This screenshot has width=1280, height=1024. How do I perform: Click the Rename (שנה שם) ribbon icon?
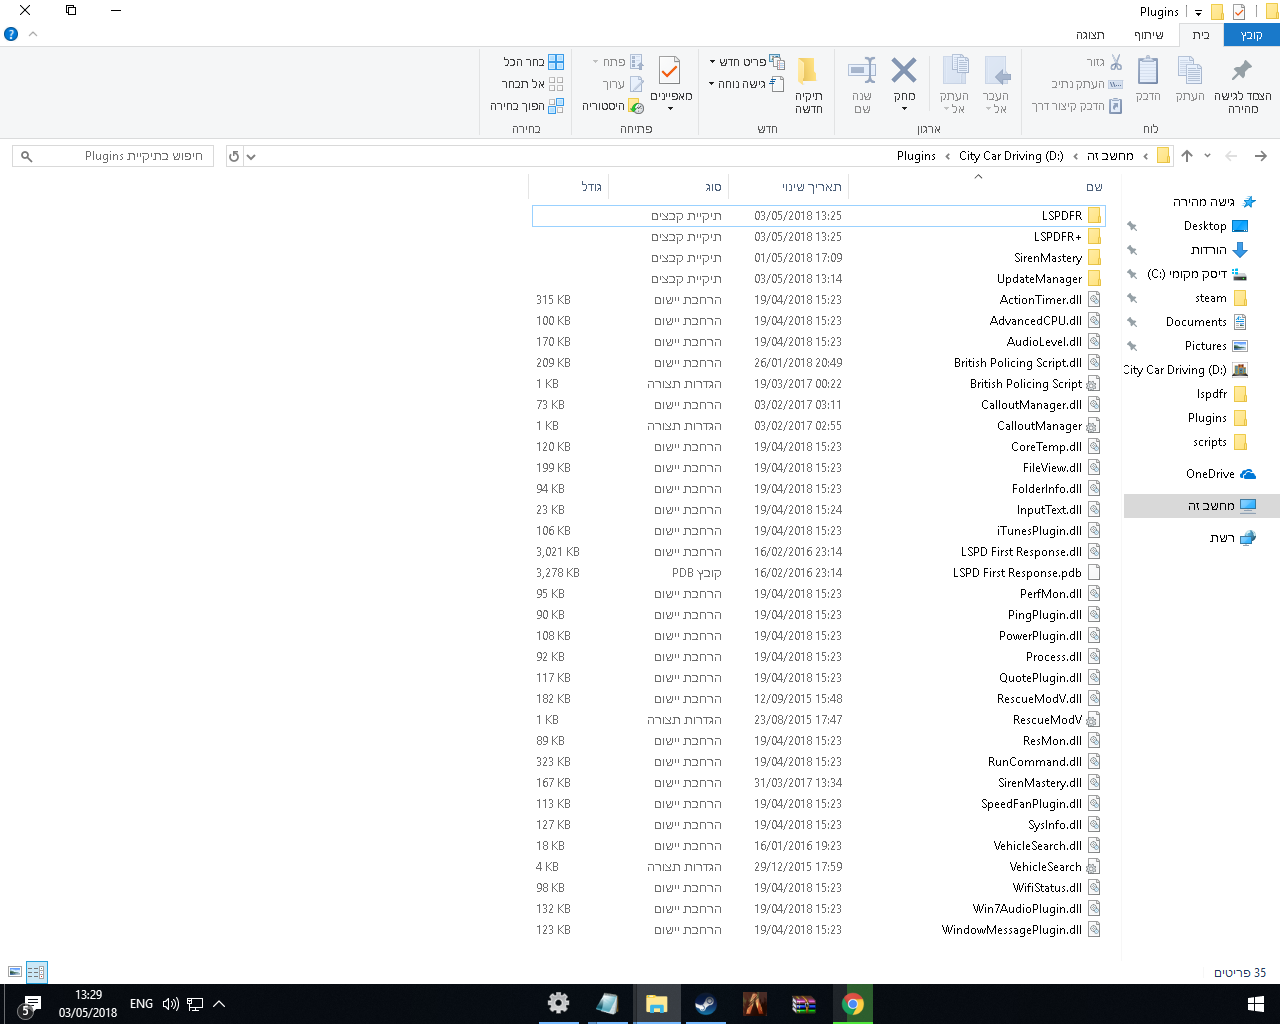pos(862,71)
